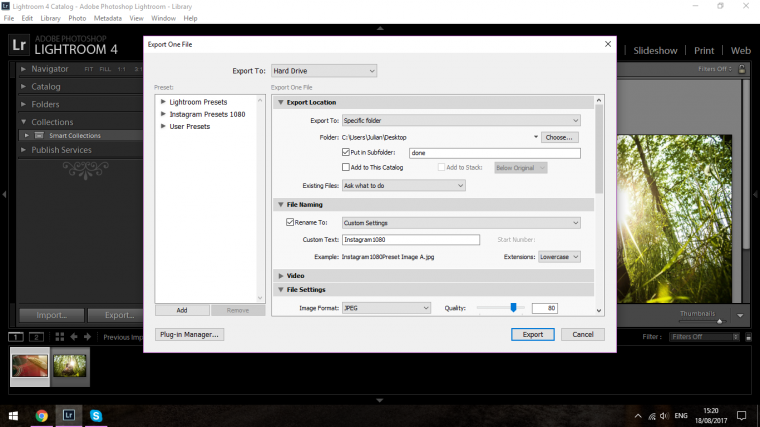
Task: Open the folder path history arrow
Action: coord(536,137)
